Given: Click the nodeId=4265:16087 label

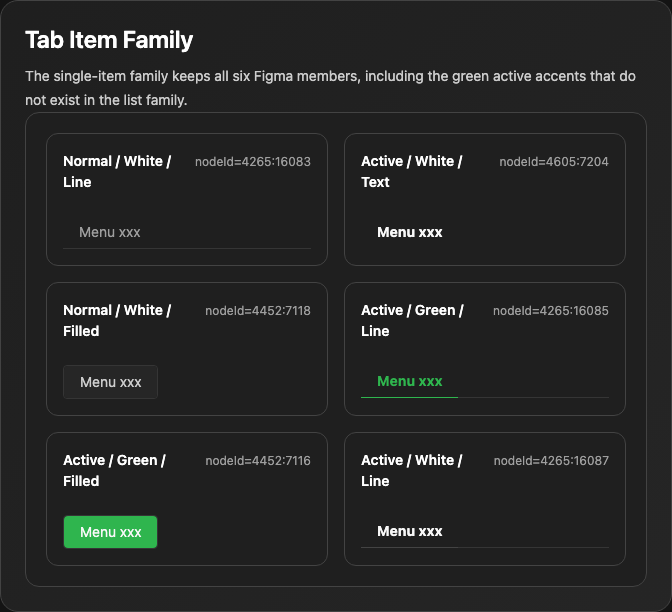Looking at the screenshot, I should (551, 461).
